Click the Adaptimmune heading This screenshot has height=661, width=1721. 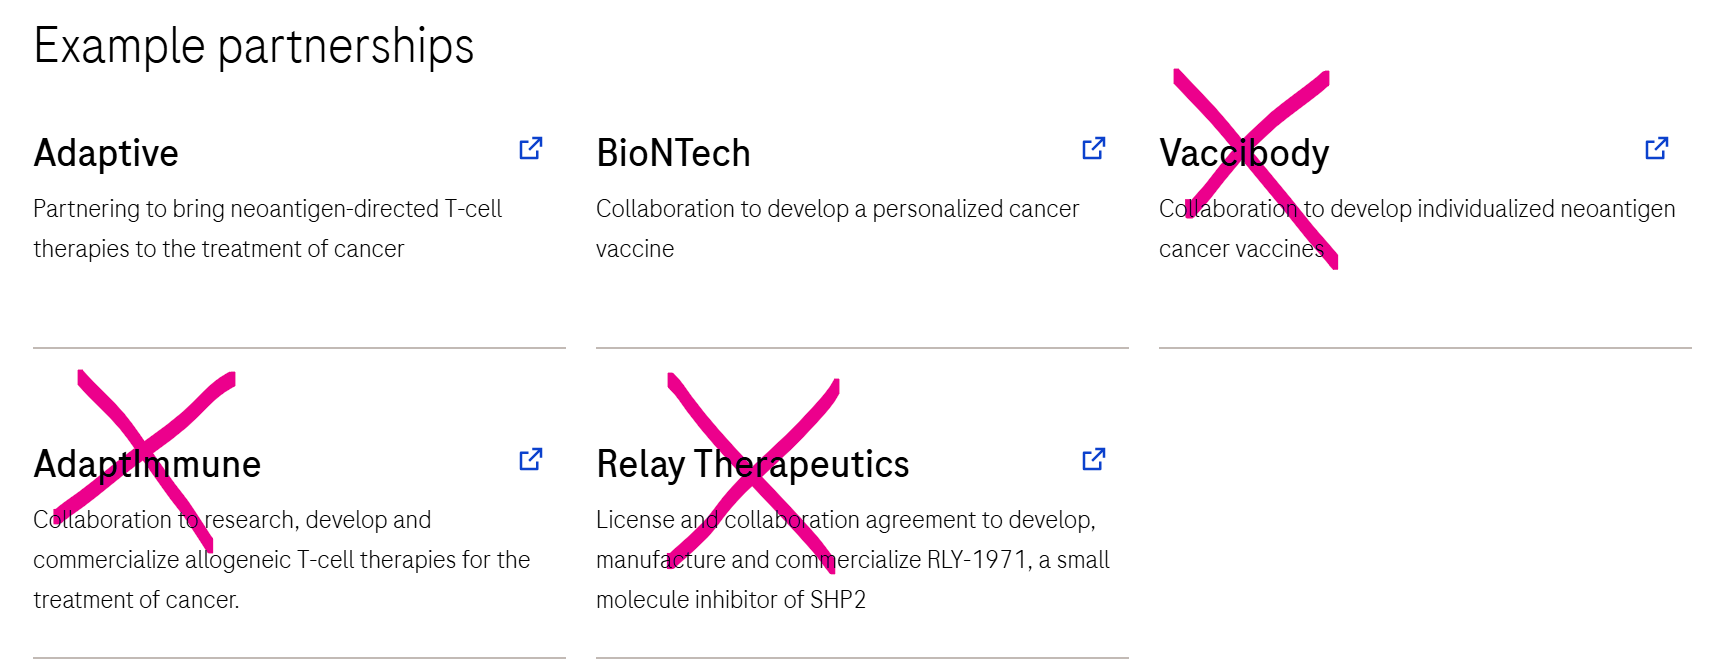click(x=147, y=464)
